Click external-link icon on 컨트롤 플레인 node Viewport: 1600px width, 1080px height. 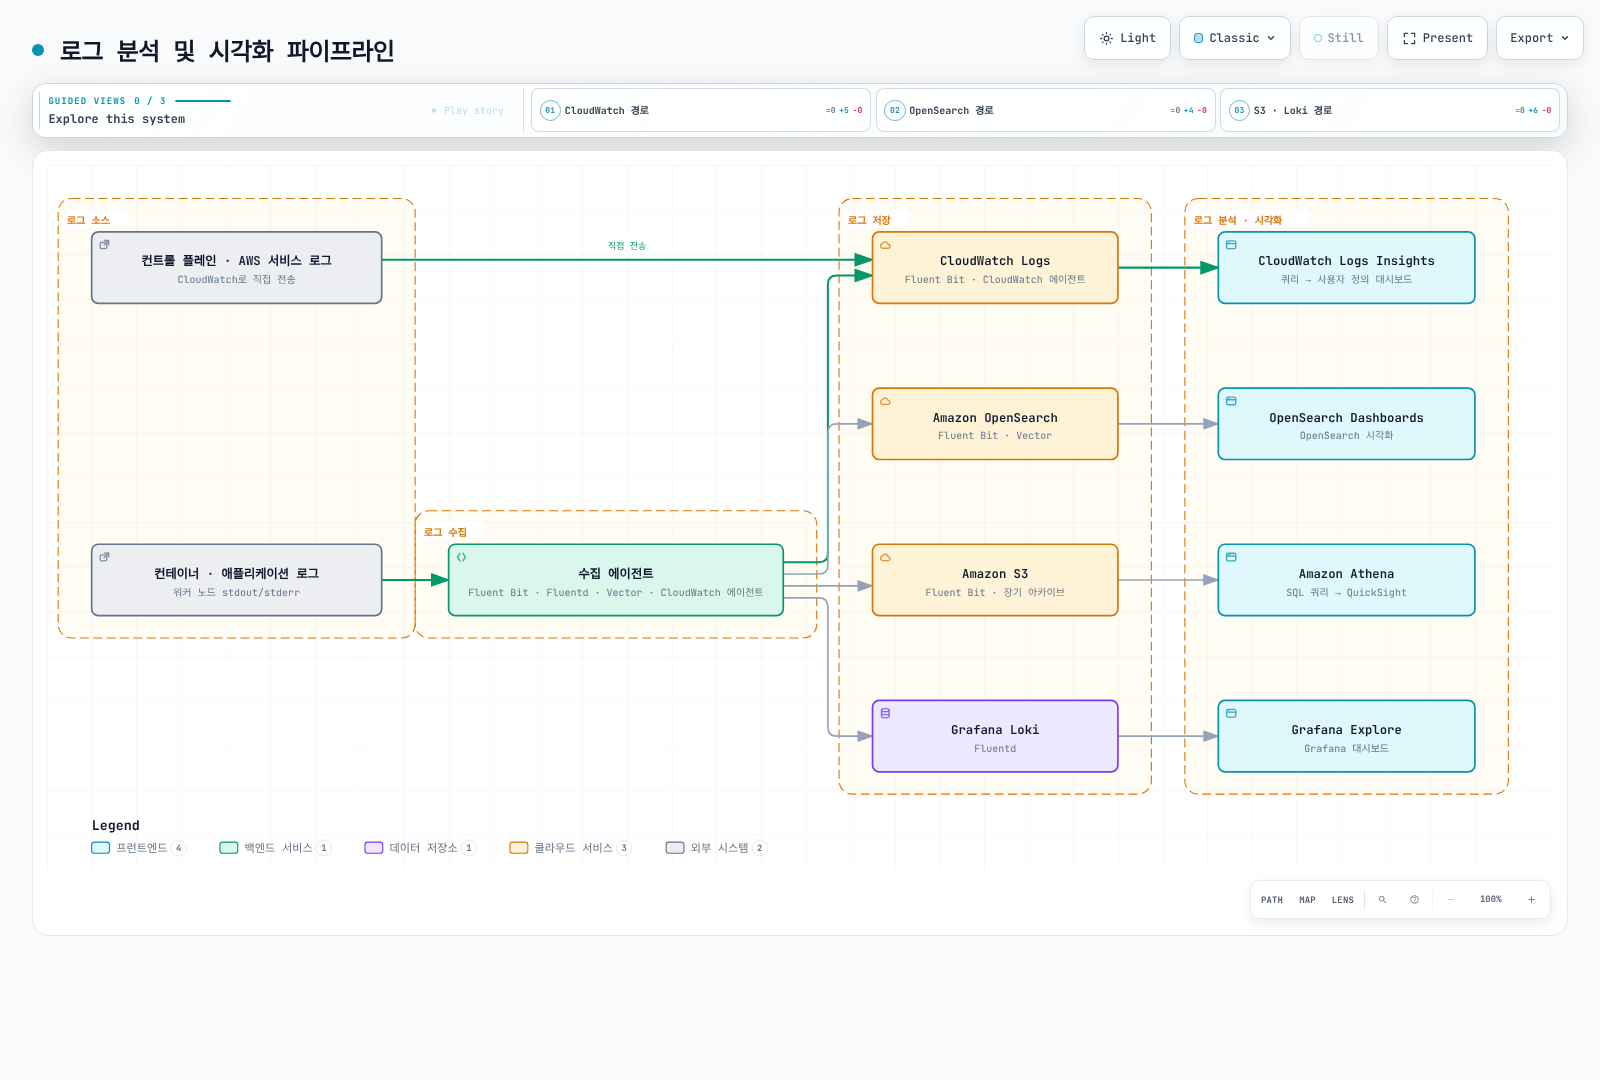point(104,245)
